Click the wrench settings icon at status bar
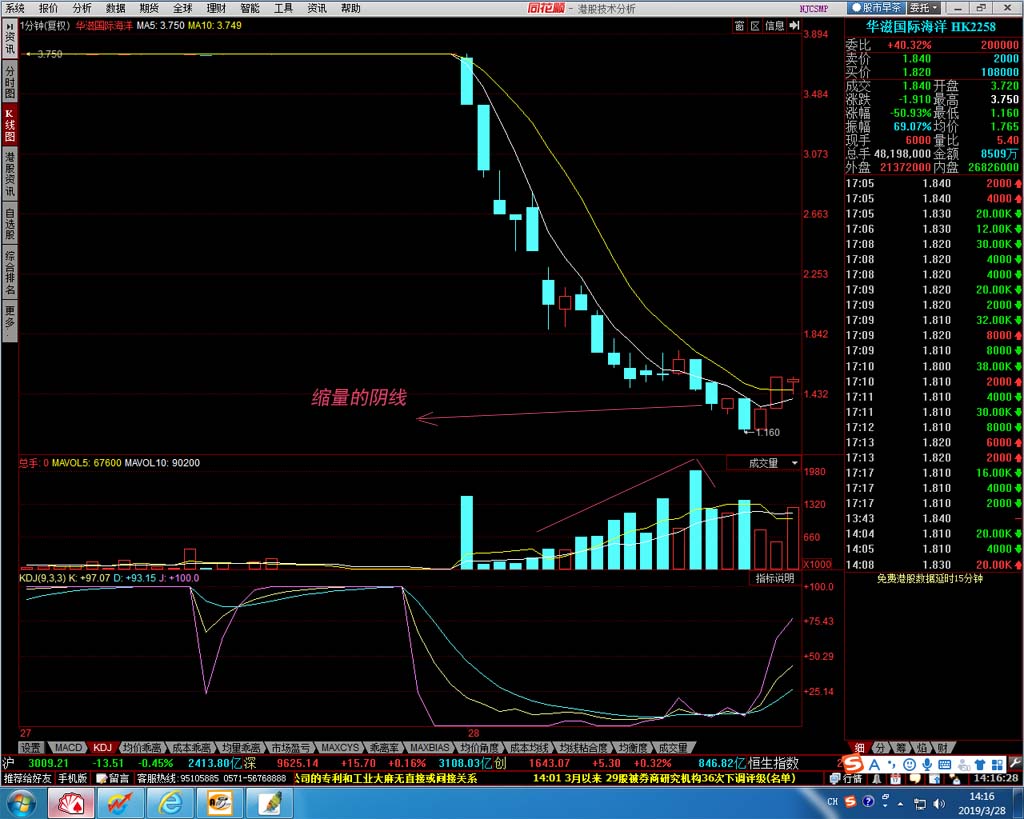Image resolution: width=1024 pixels, height=819 pixels. [x=1014, y=763]
